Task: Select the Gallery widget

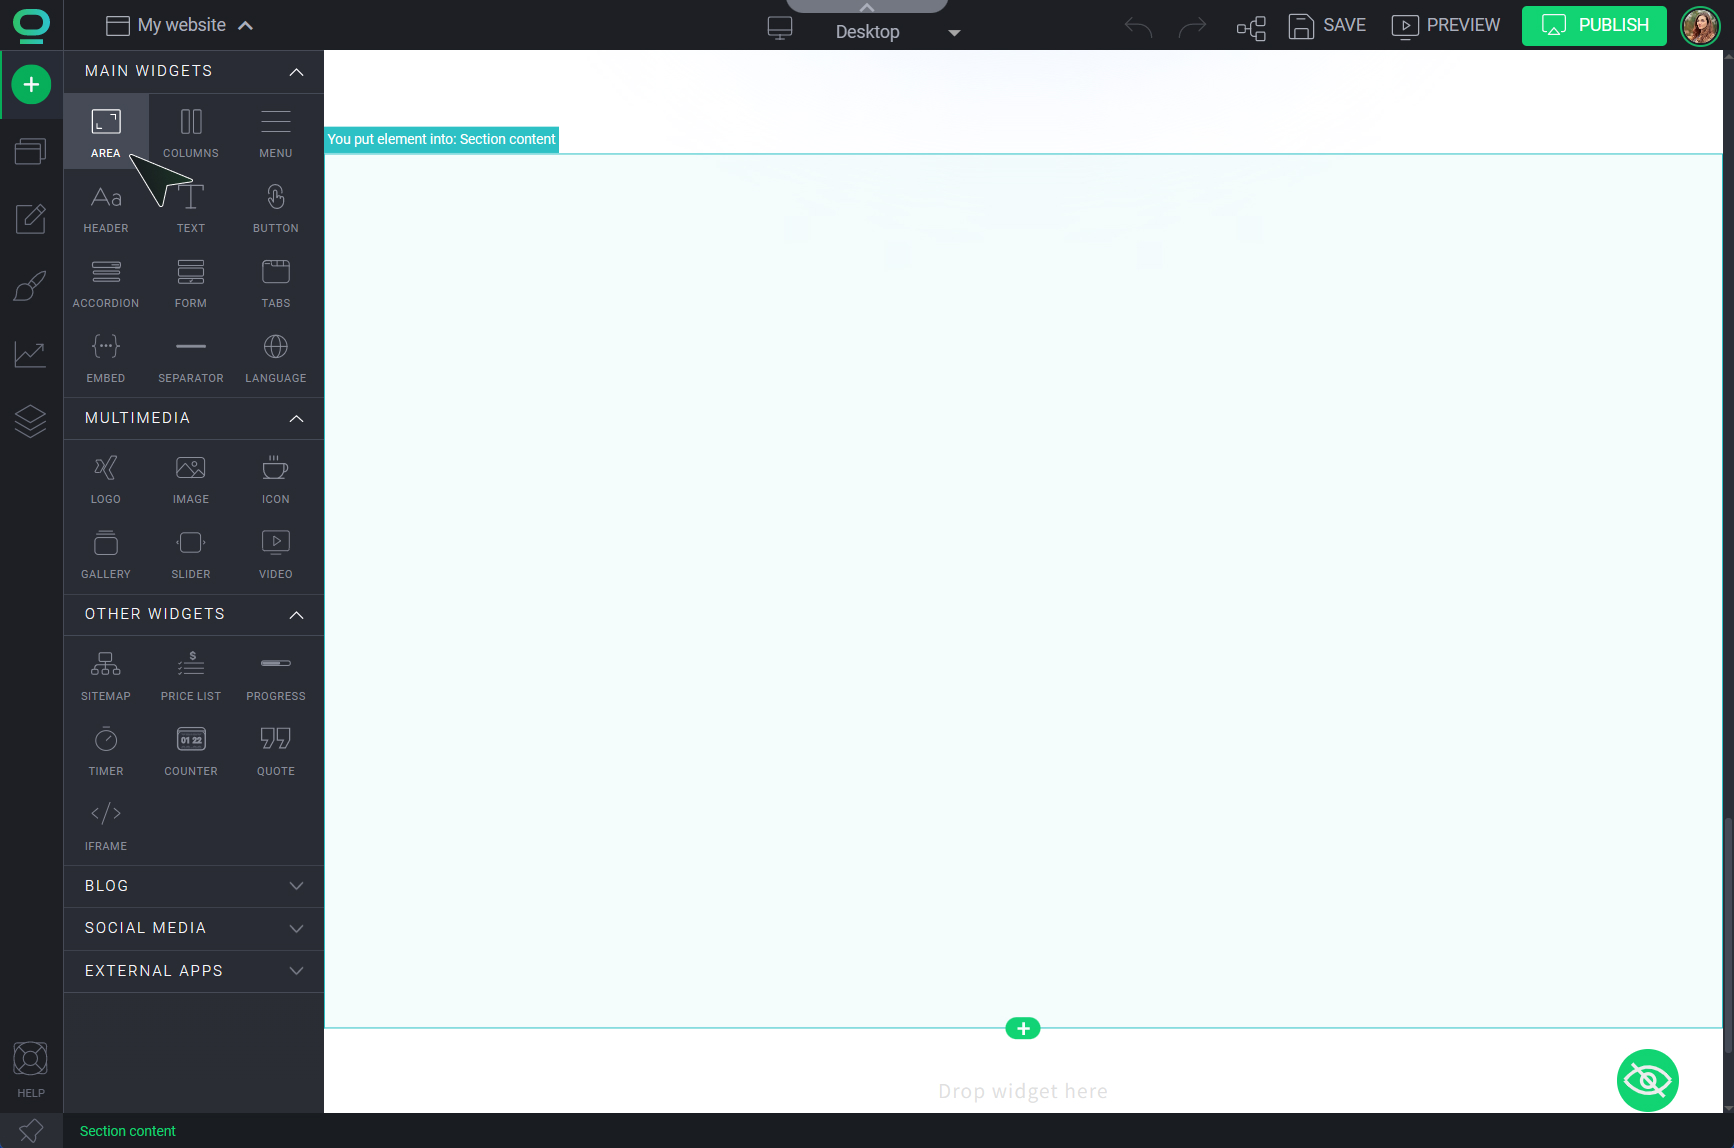Action: 106,554
